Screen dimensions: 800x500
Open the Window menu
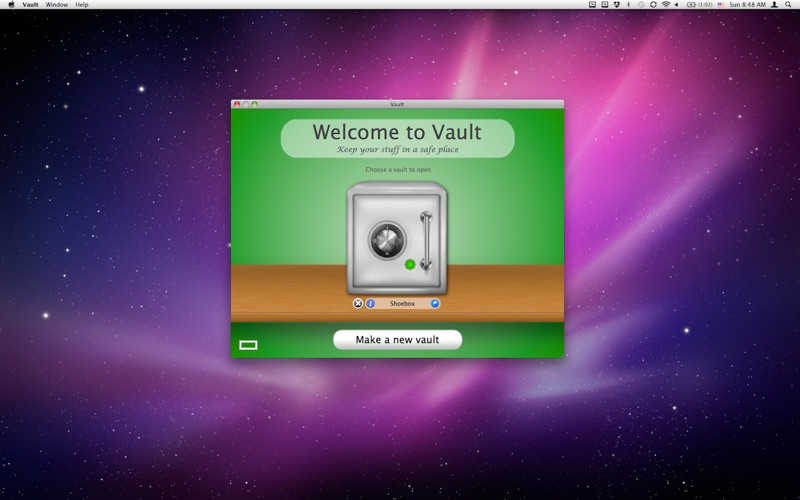[x=57, y=5]
